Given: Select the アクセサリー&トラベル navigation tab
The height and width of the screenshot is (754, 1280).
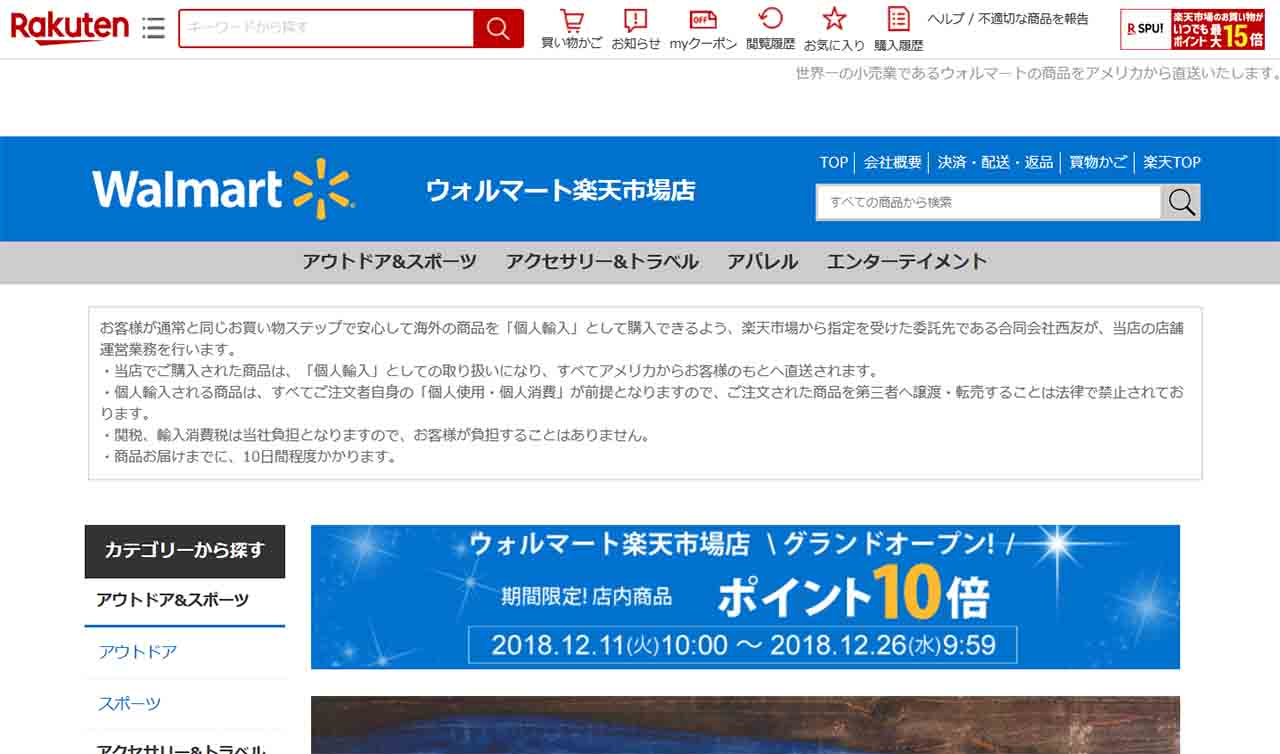Looking at the screenshot, I should coord(601,262).
